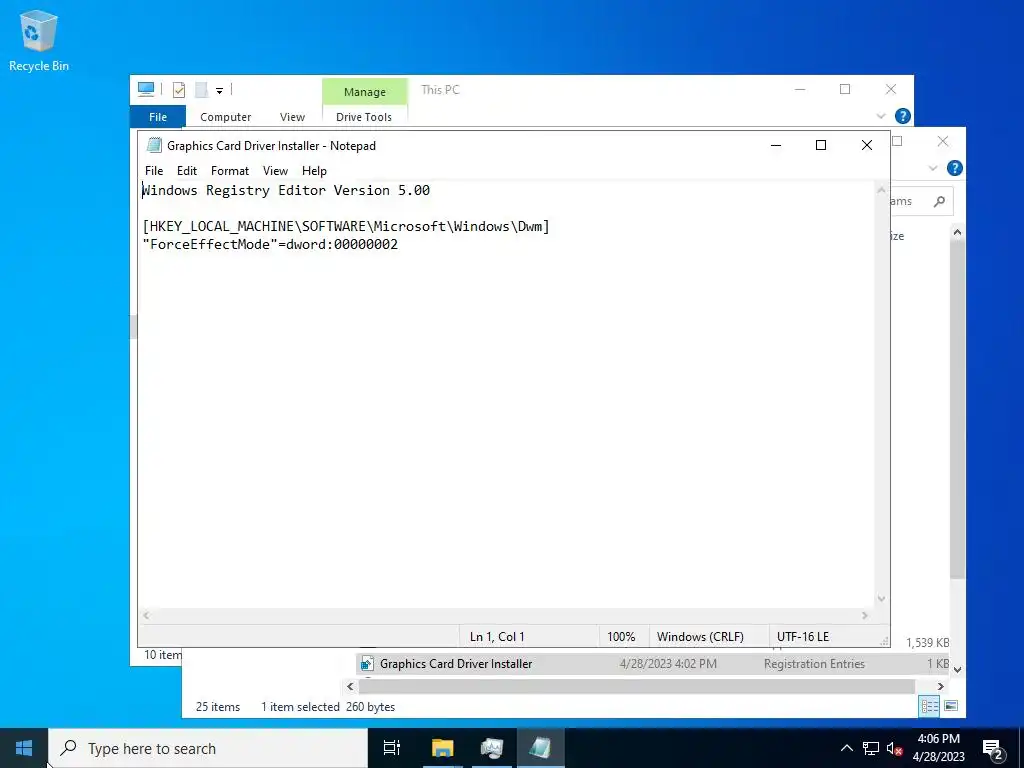Click the Notepad vertical scrollbar up arrow
Image resolution: width=1024 pixels, height=768 pixels.
pos(882,190)
